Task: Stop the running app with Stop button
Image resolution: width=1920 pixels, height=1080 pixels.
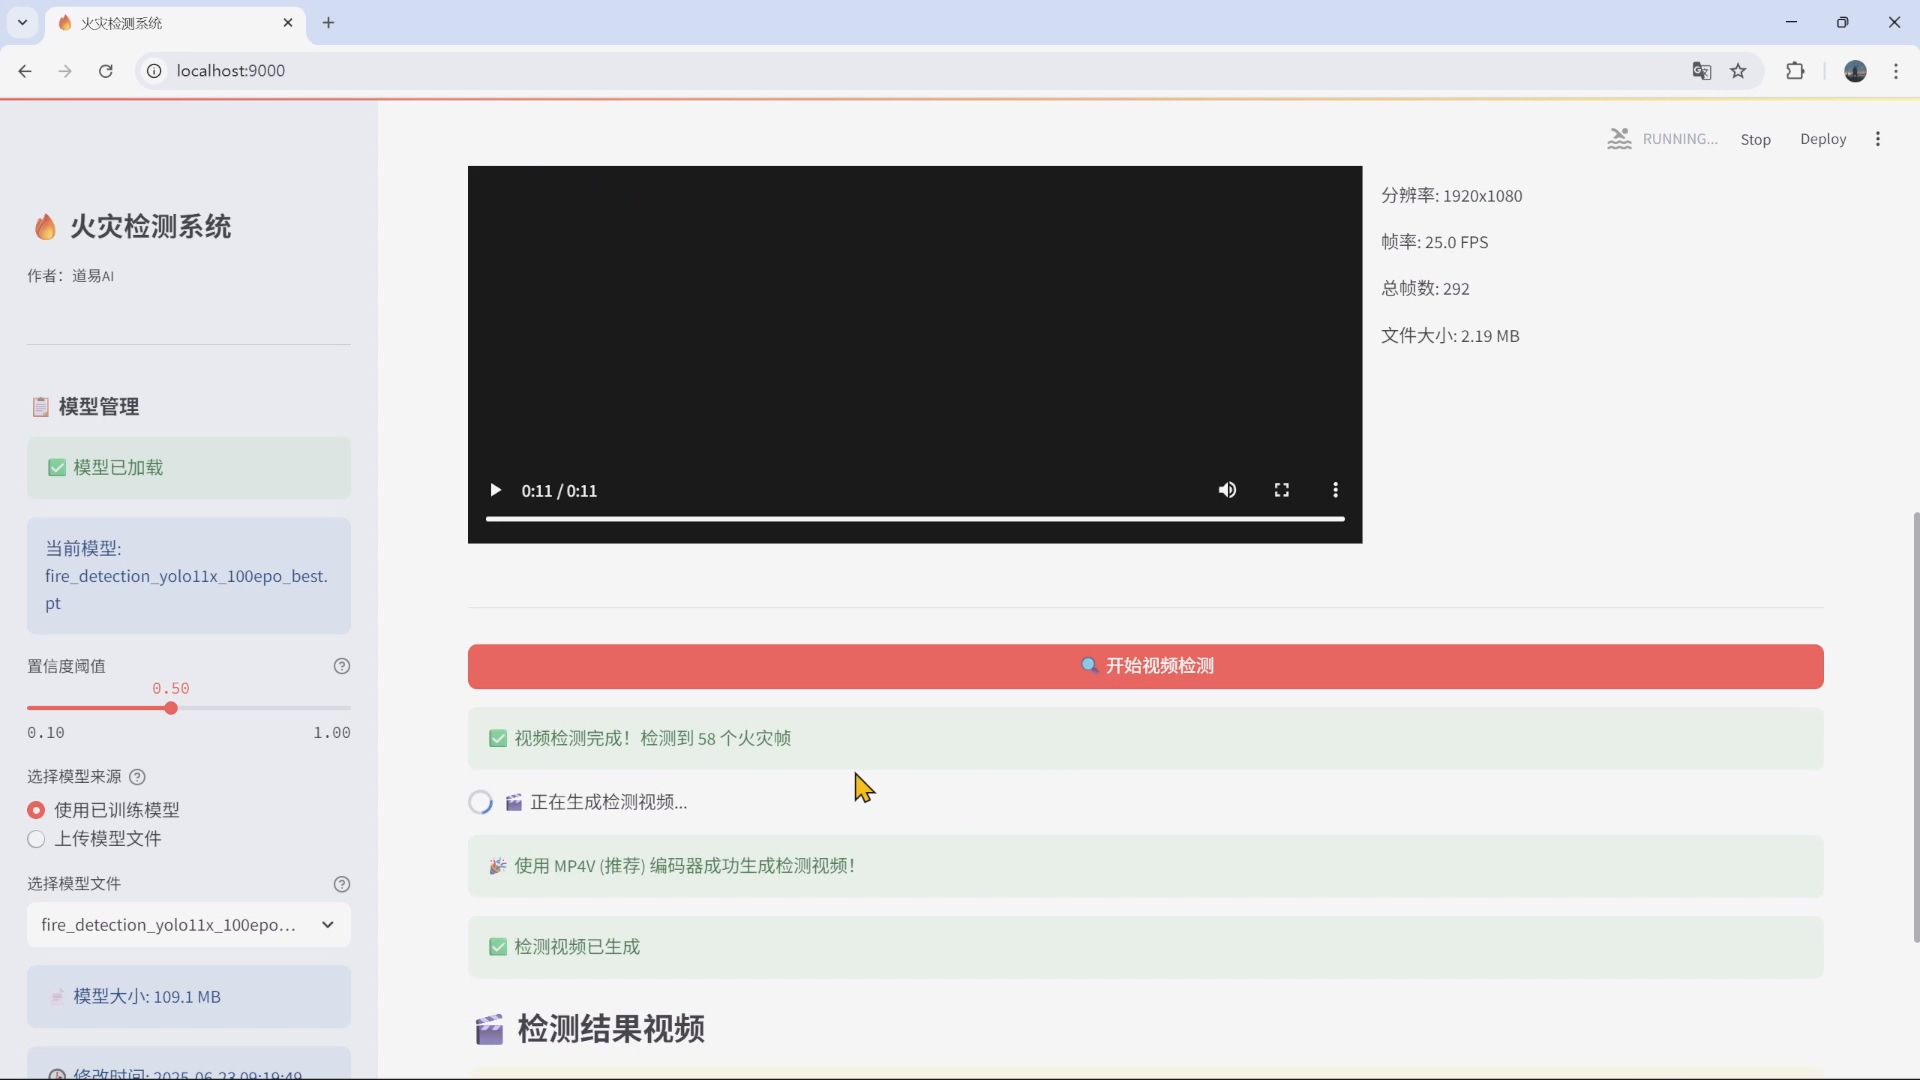Action: coord(1756,139)
